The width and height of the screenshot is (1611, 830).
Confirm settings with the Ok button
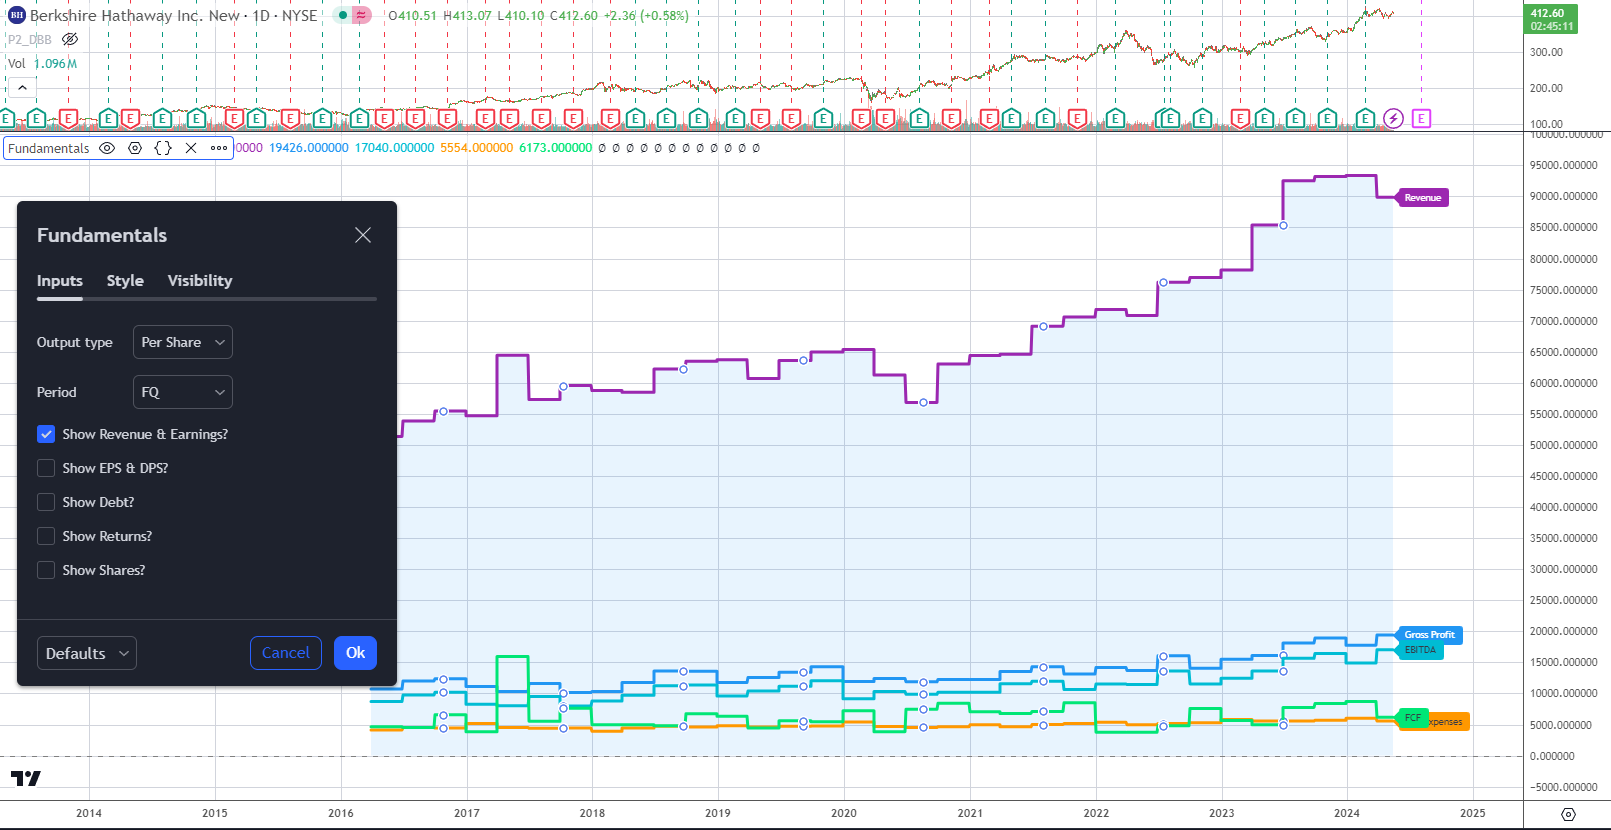[355, 653]
